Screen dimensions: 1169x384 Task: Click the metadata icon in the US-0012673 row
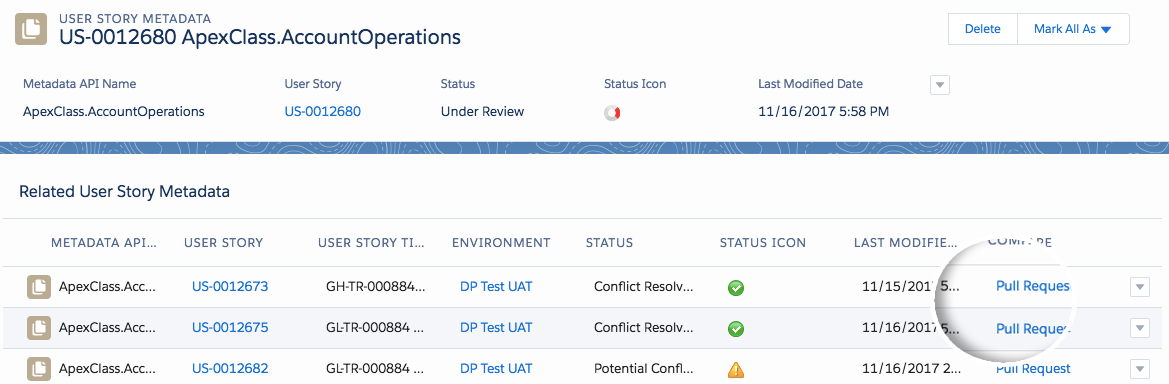click(39, 286)
